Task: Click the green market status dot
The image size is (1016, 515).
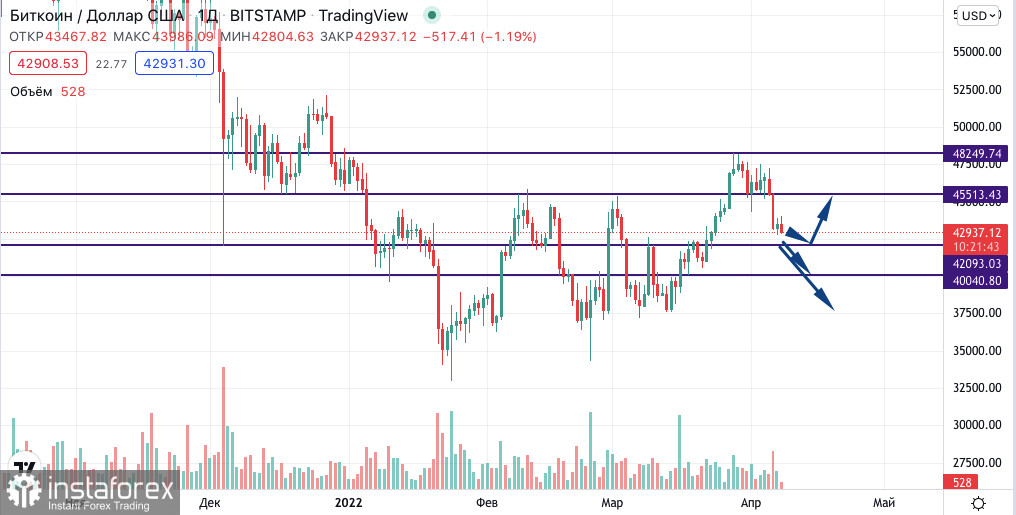Action: pyautogui.click(x=431, y=16)
